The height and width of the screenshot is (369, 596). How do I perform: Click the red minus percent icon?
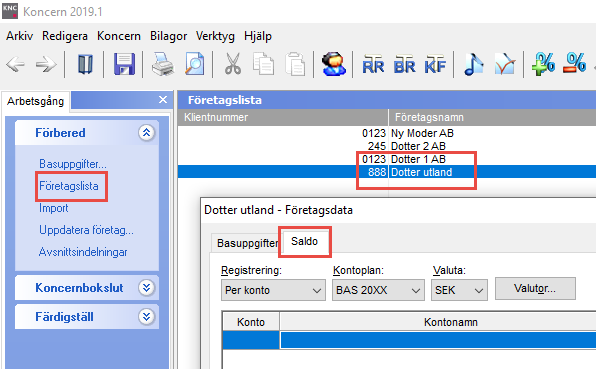coord(574,63)
